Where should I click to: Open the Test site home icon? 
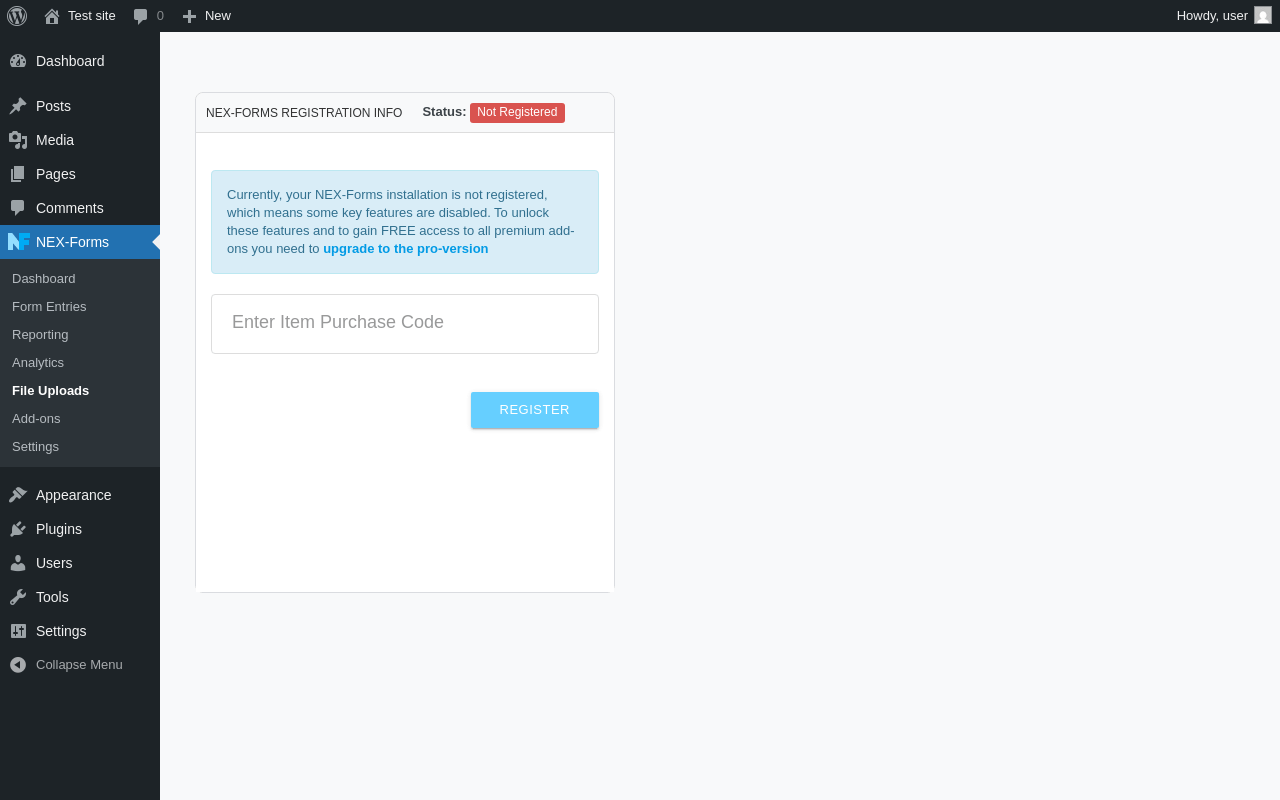coord(52,16)
